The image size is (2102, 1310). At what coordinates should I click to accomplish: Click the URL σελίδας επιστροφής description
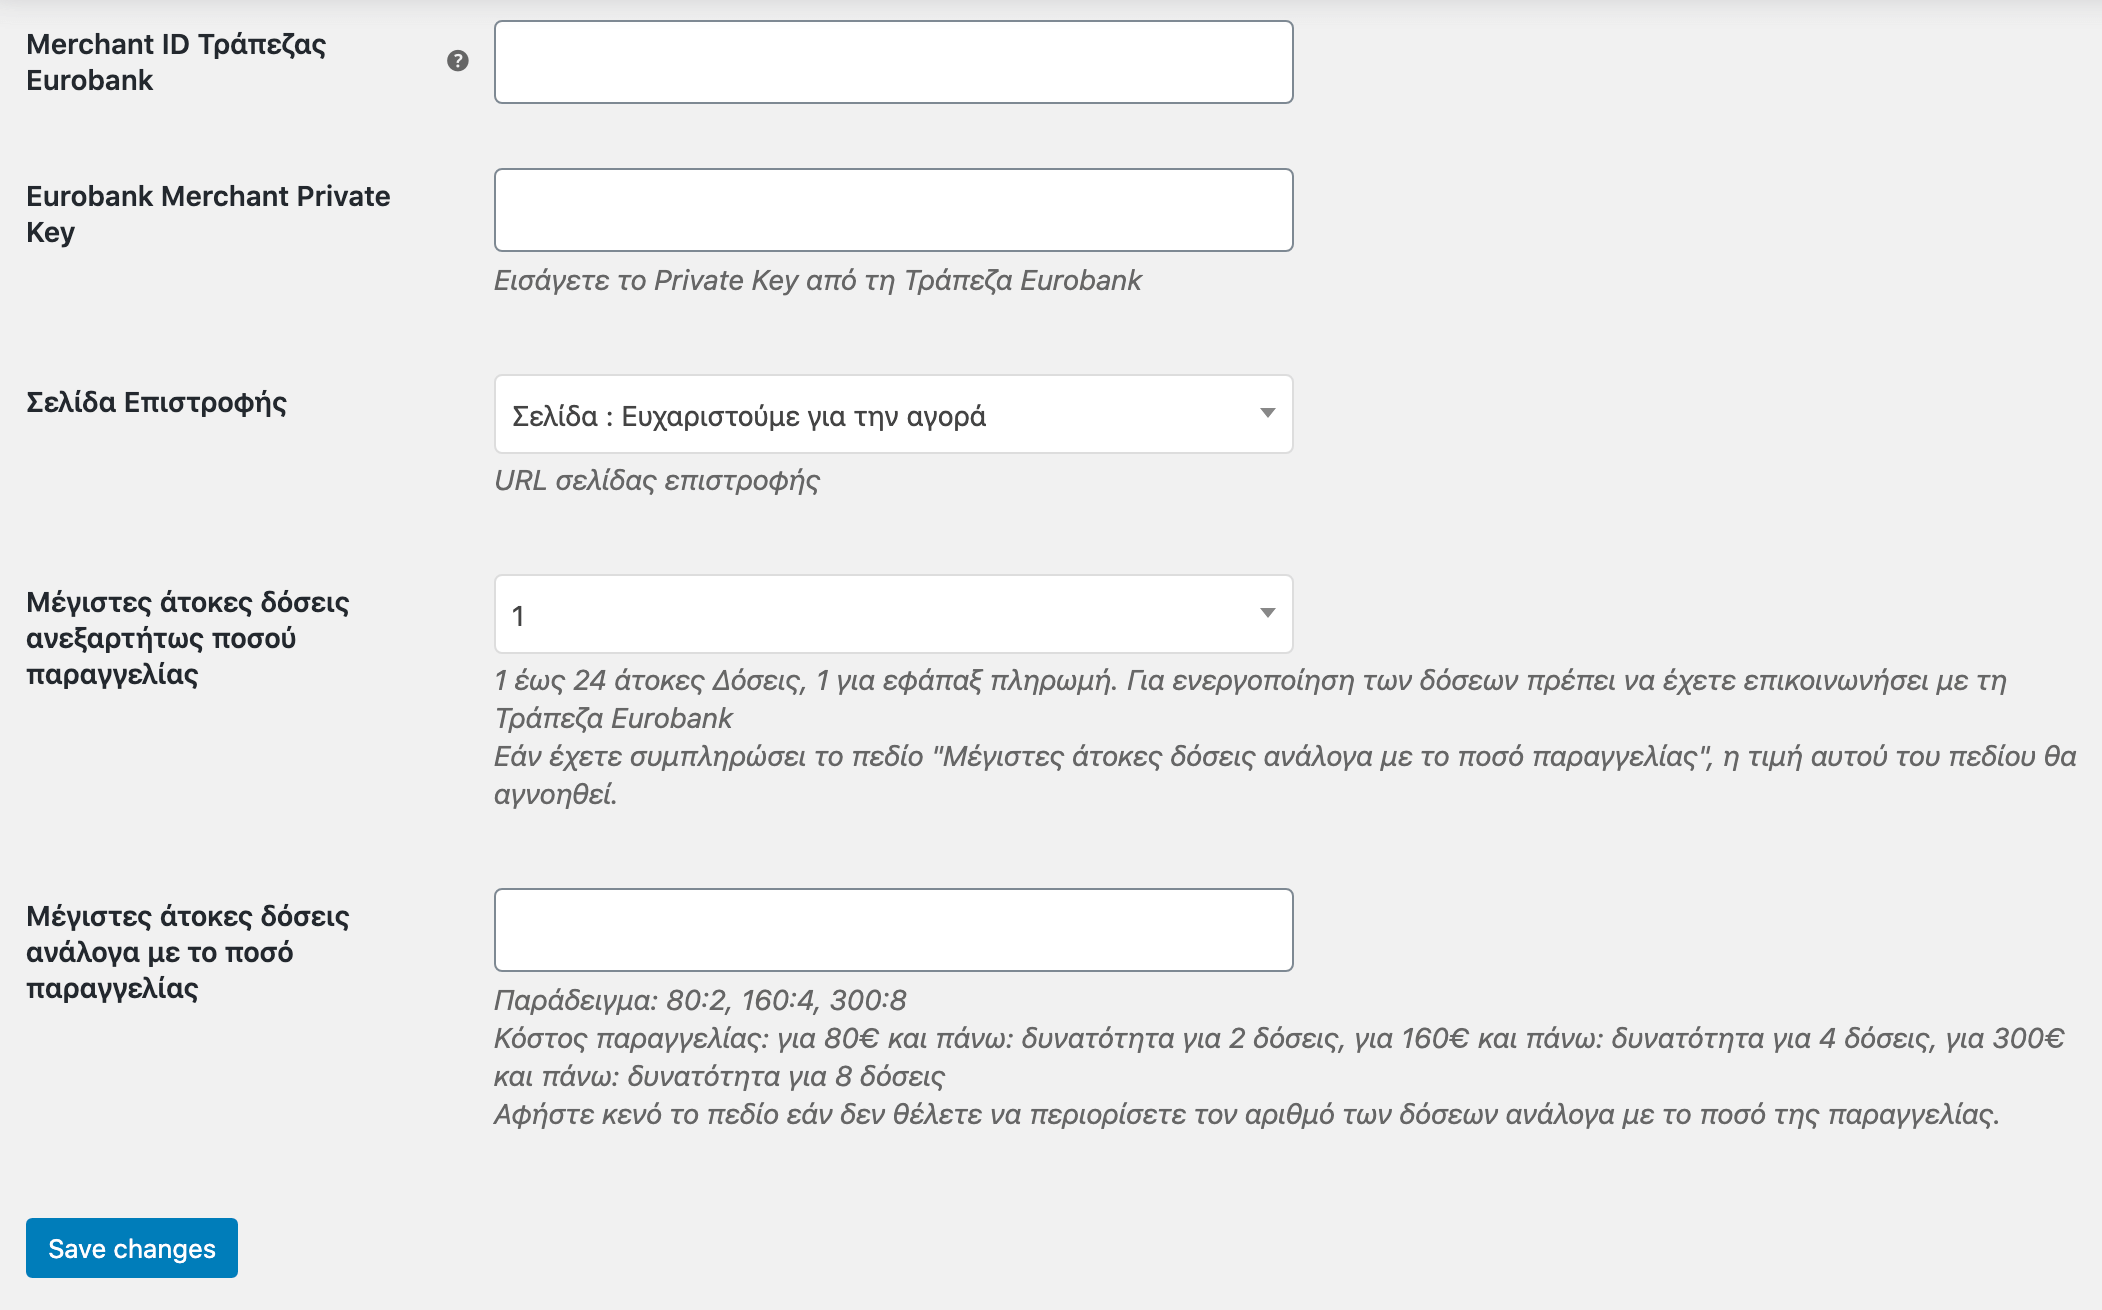(657, 480)
